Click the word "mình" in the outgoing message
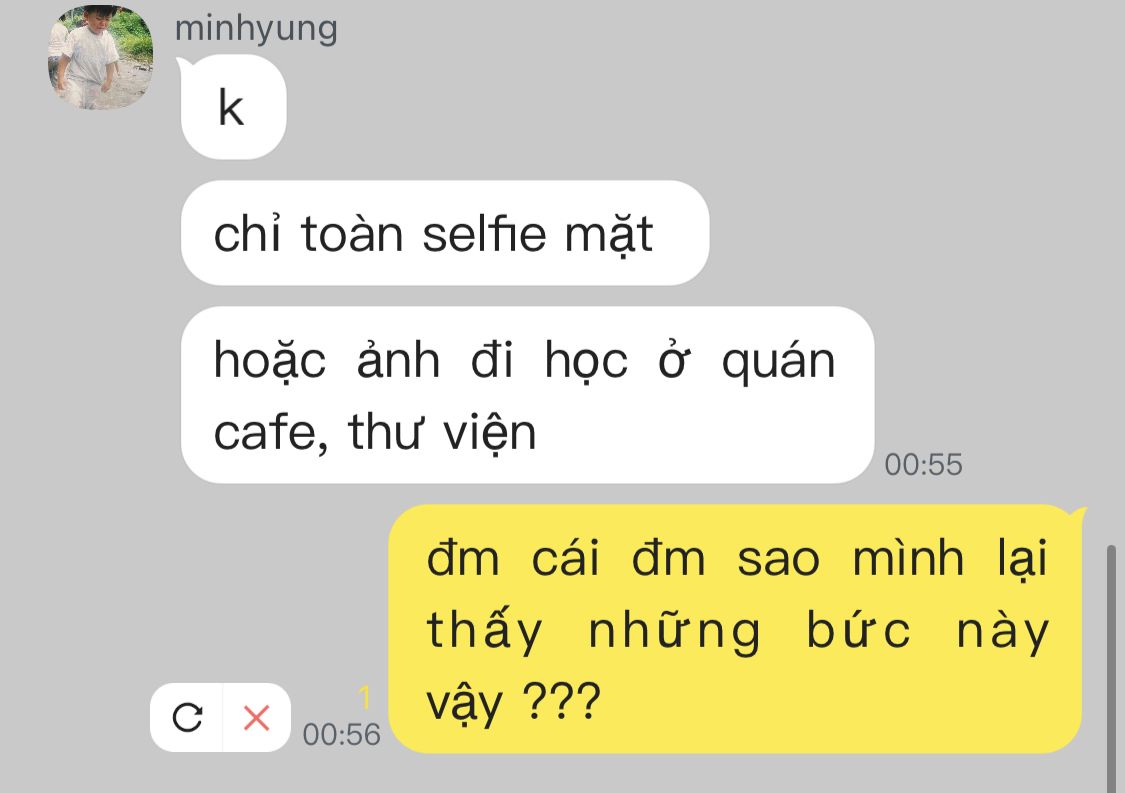Image resolution: width=1125 pixels, height=793 pixels. [908, 558]
